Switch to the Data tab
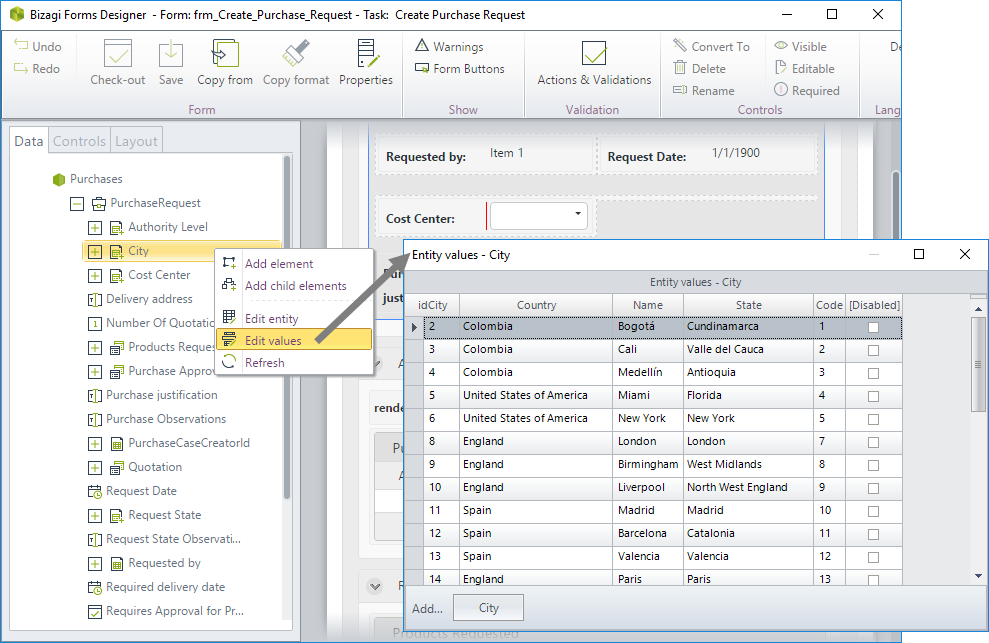Screen dimensions: 989x643 point(29,141)
